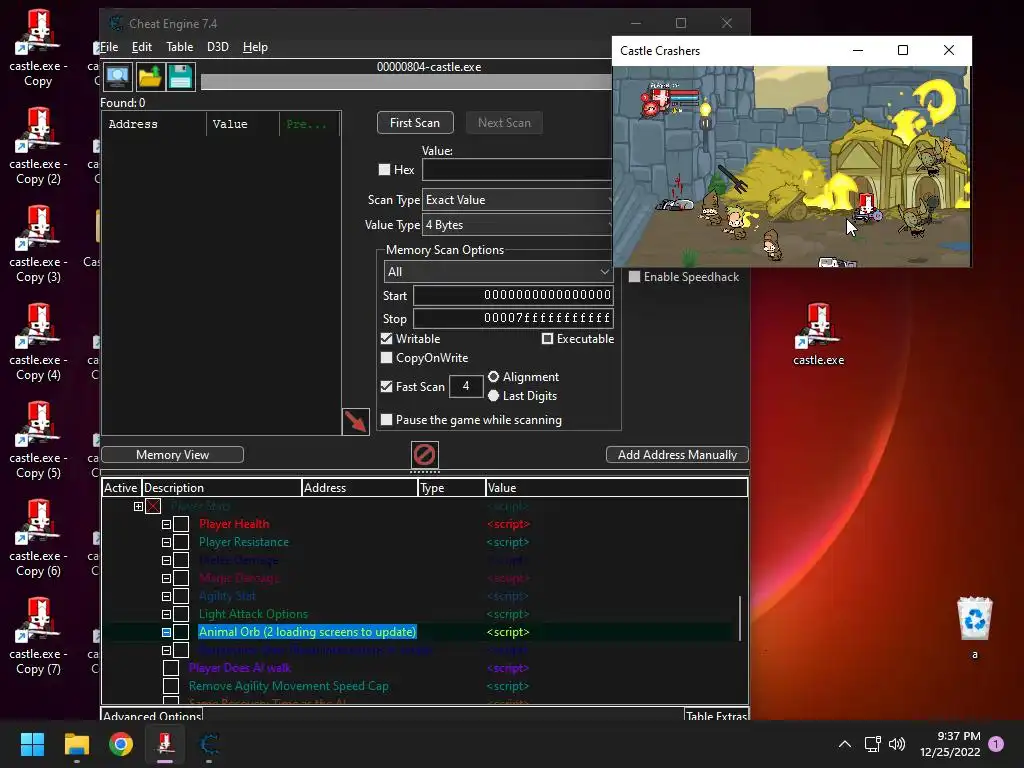Select the Last Digits radio button
This screenshot has height=768, width=1024.
click(x=494, y=396)
